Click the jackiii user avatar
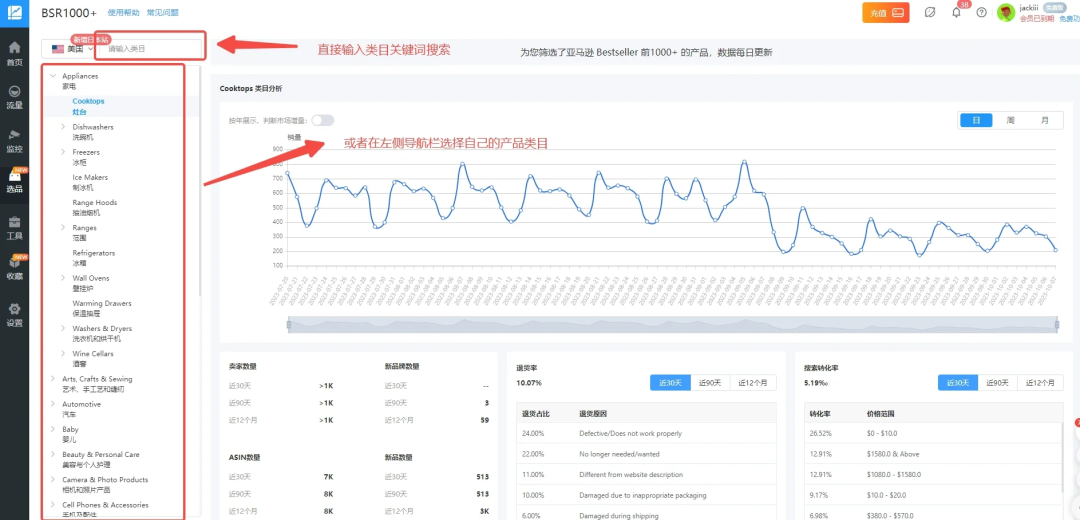 pyautogui.click(x=1006, y=12)
